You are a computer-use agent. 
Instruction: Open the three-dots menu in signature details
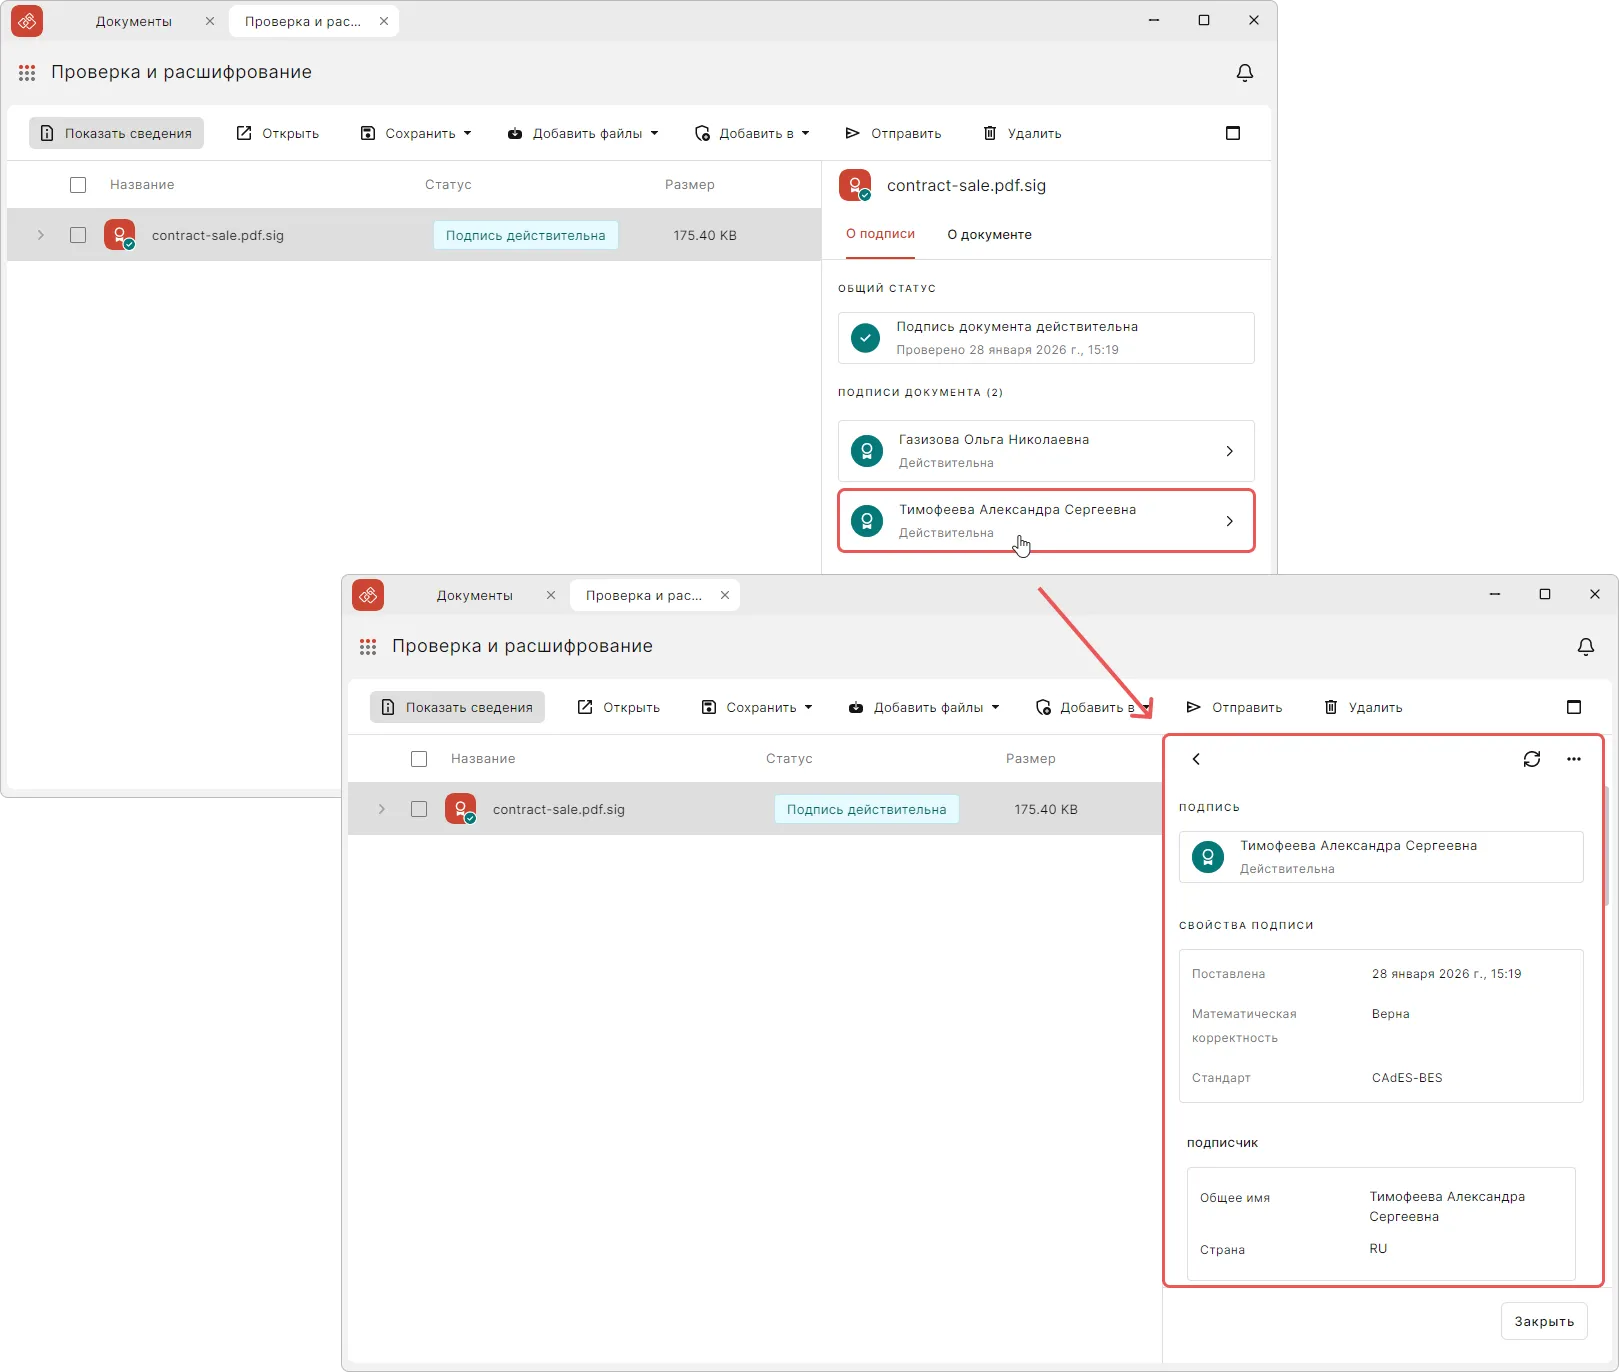1573,759
